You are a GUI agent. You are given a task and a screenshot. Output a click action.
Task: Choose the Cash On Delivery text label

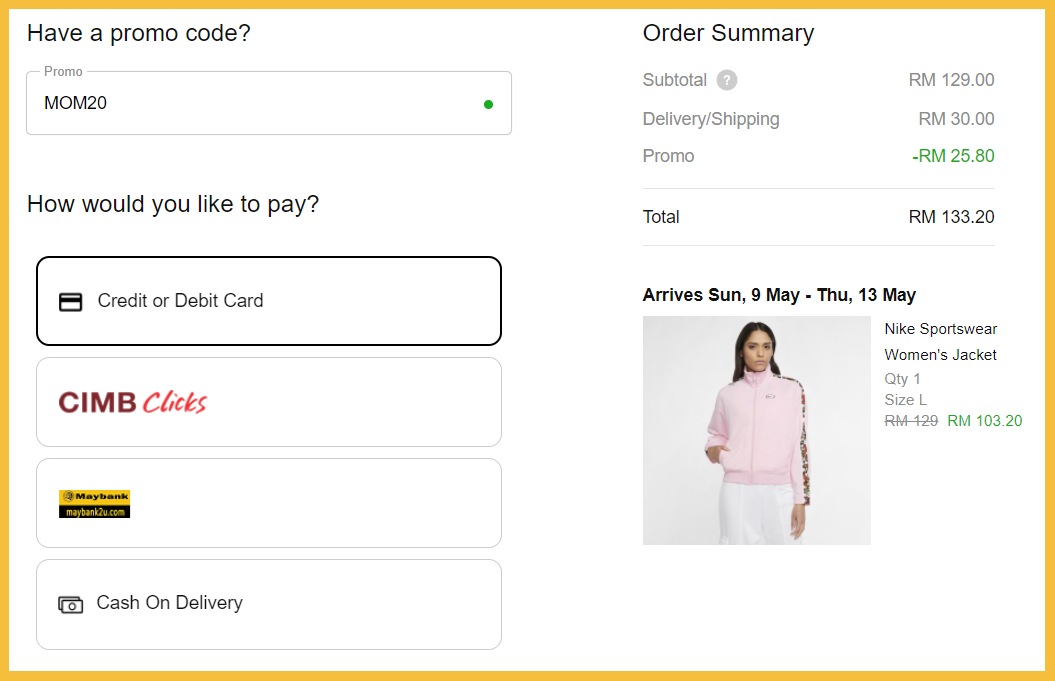coord(169,603)
